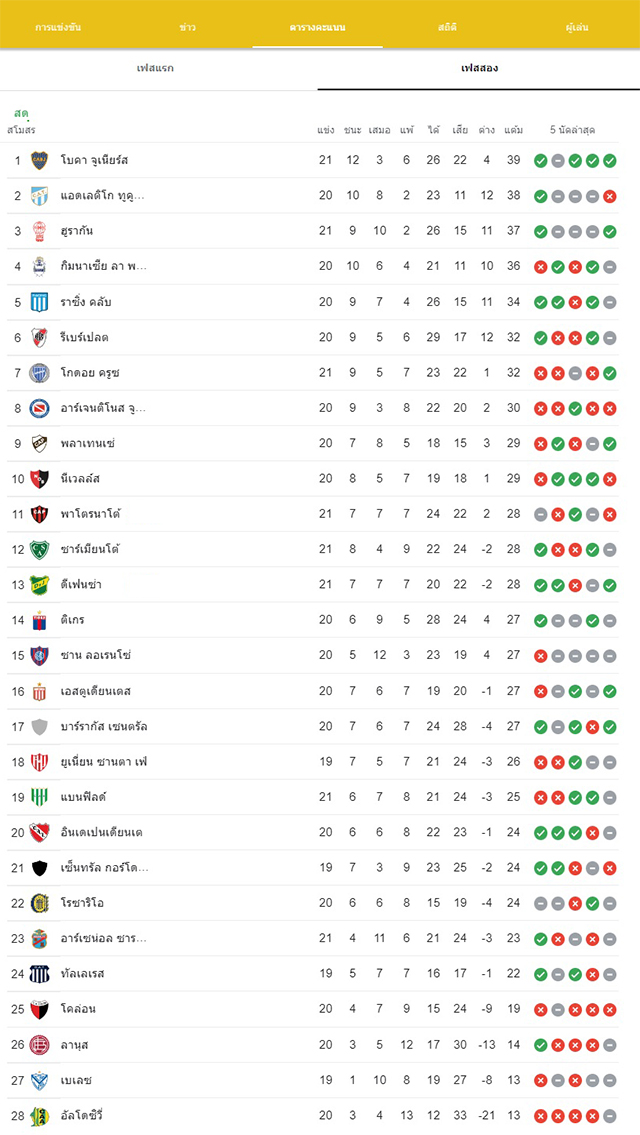Open the ข่าว section in top bar
Image resolution: width=640 pixels, height=1135 pixels.
[x=188, y=28]
